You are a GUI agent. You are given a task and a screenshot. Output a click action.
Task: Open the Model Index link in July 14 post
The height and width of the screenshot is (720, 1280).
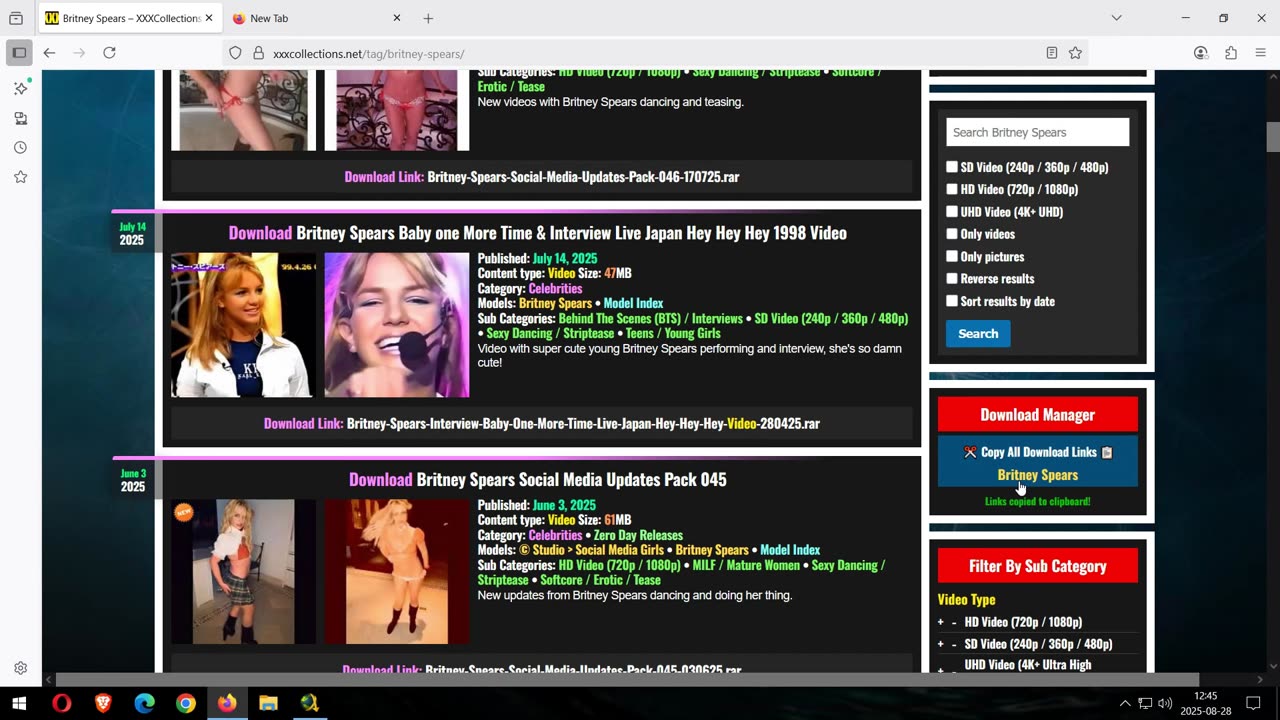[x=633, y=303]
